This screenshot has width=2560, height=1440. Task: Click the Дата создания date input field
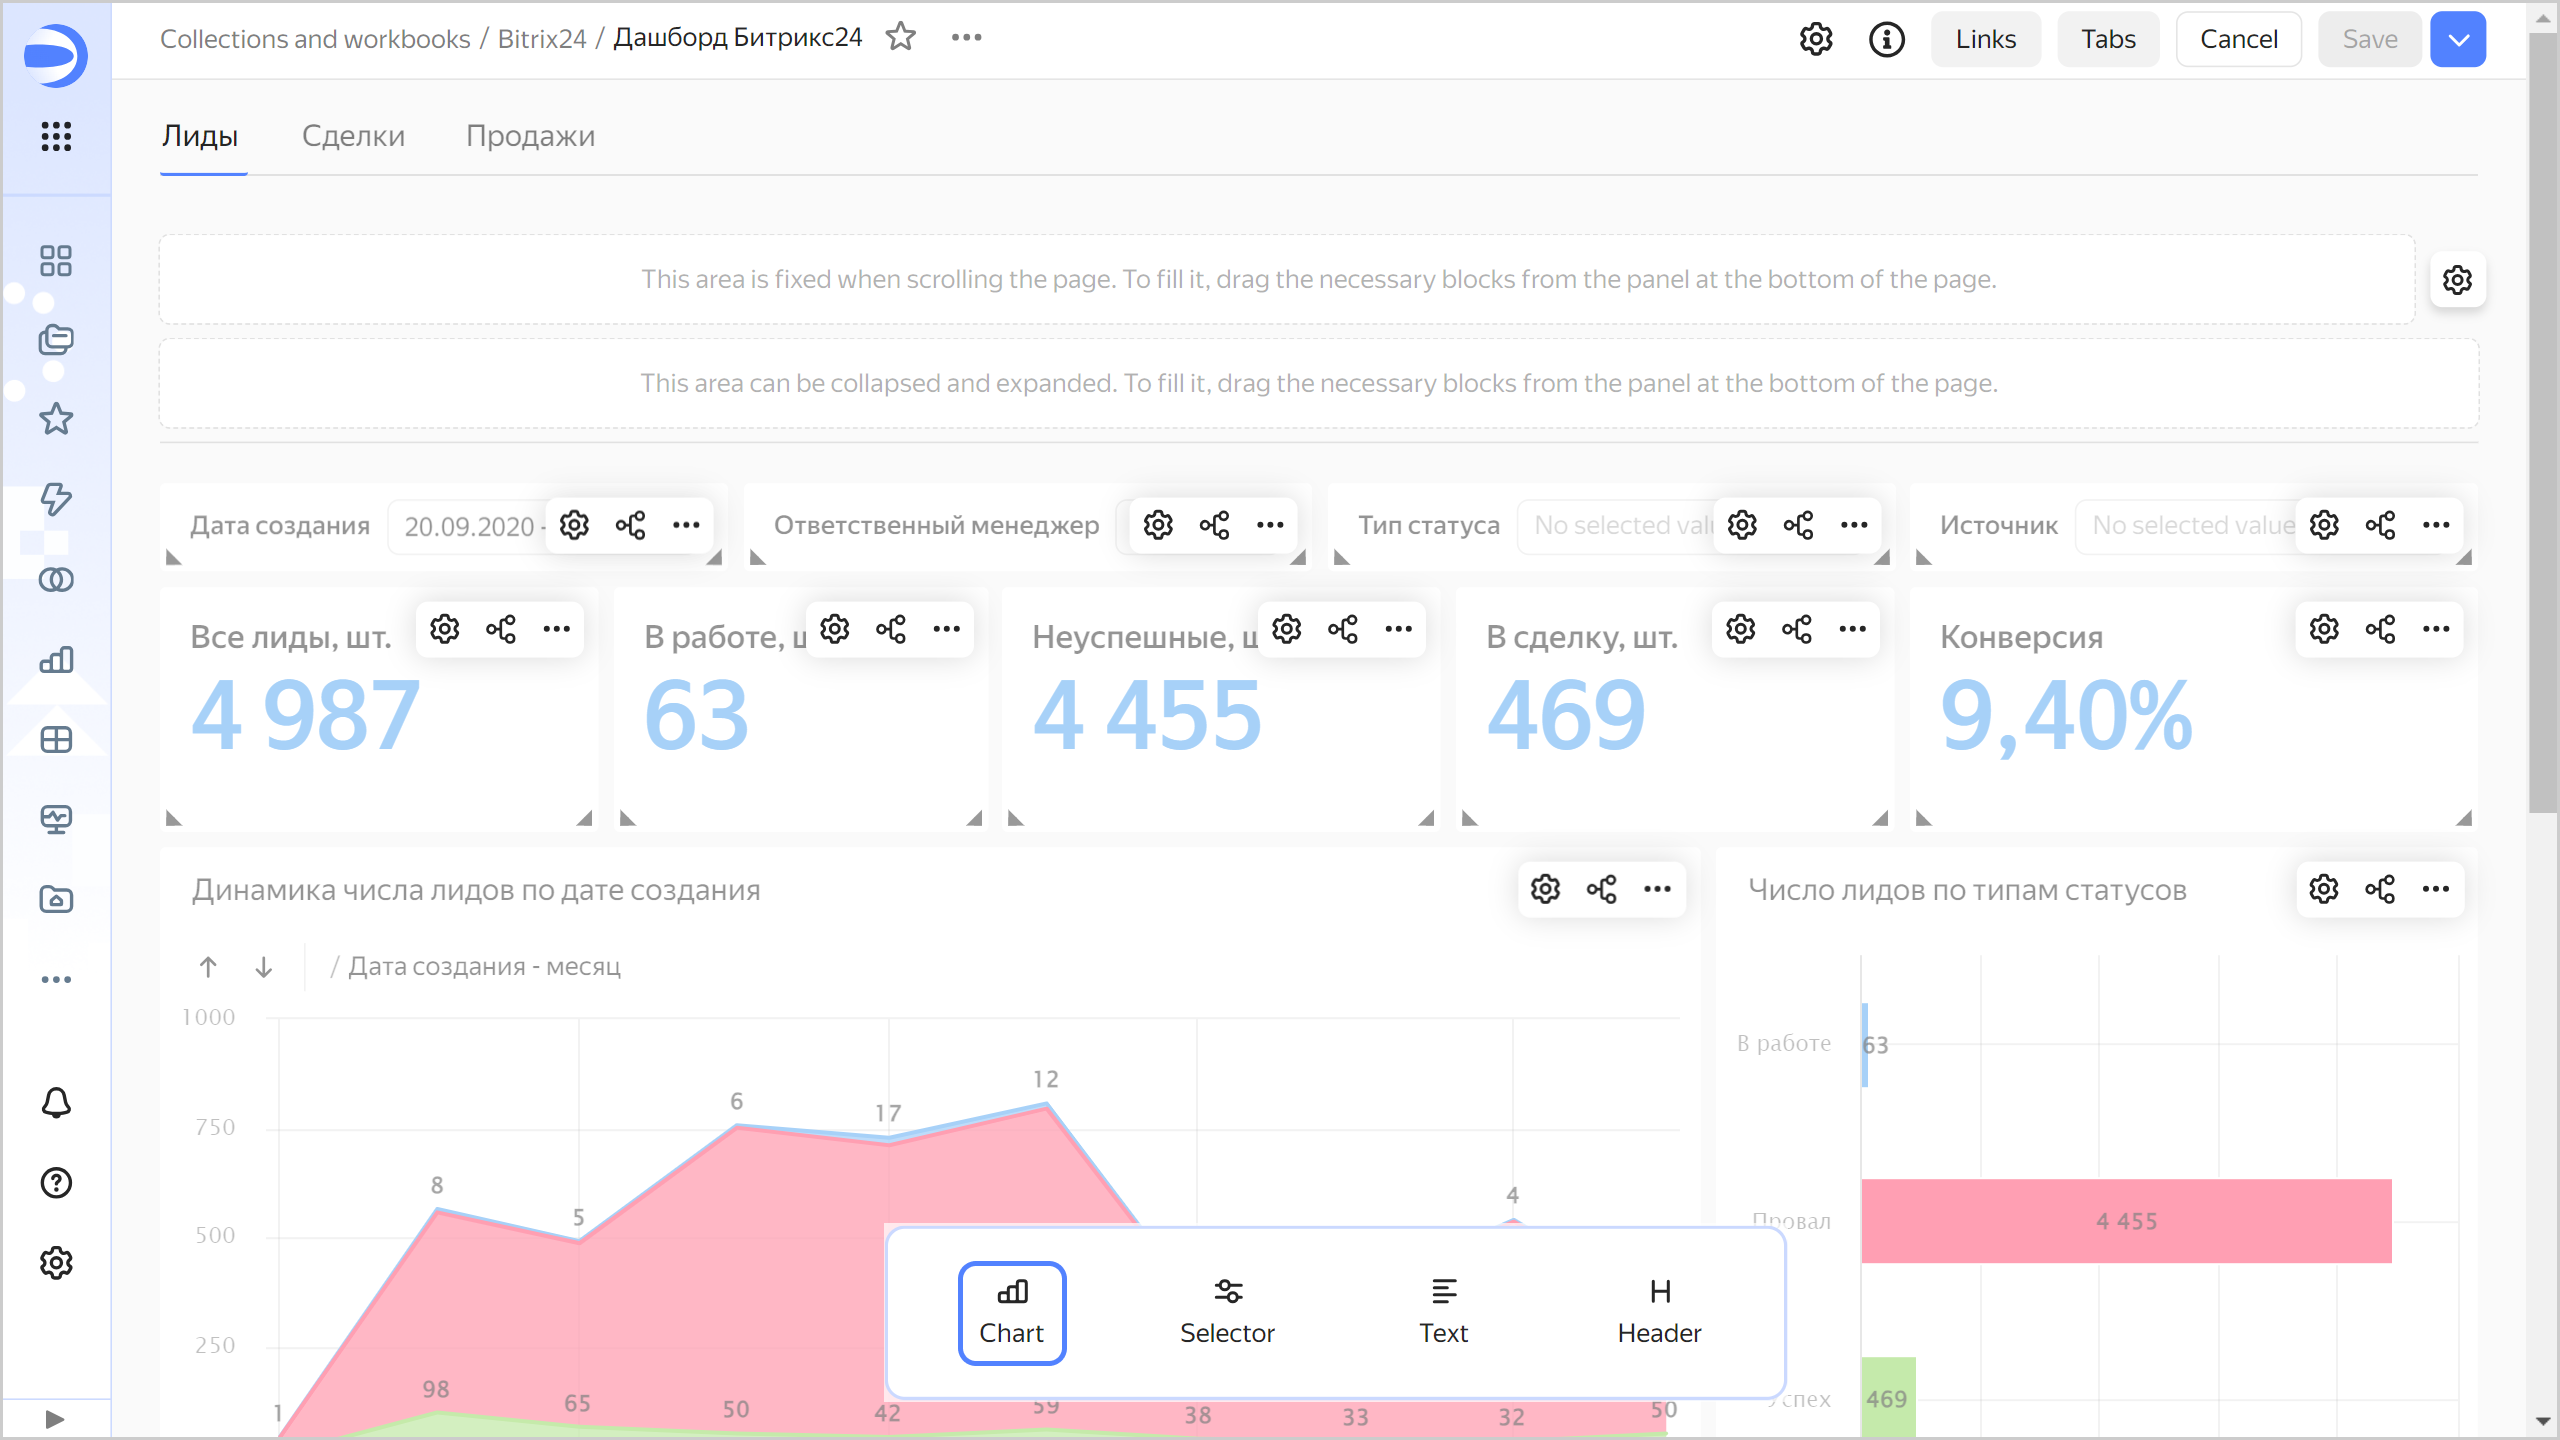pos(470,526)
